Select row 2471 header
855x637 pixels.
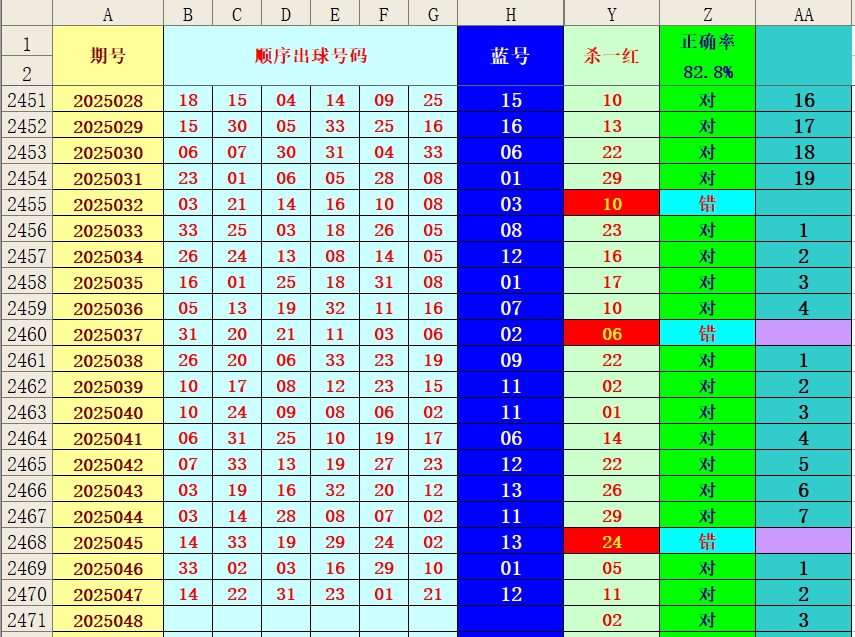(x=27, y=620)
